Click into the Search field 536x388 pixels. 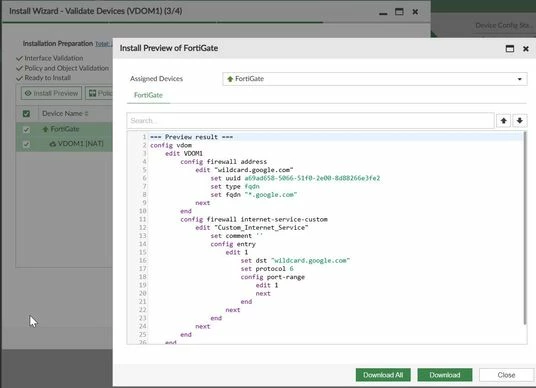[310, 121]
